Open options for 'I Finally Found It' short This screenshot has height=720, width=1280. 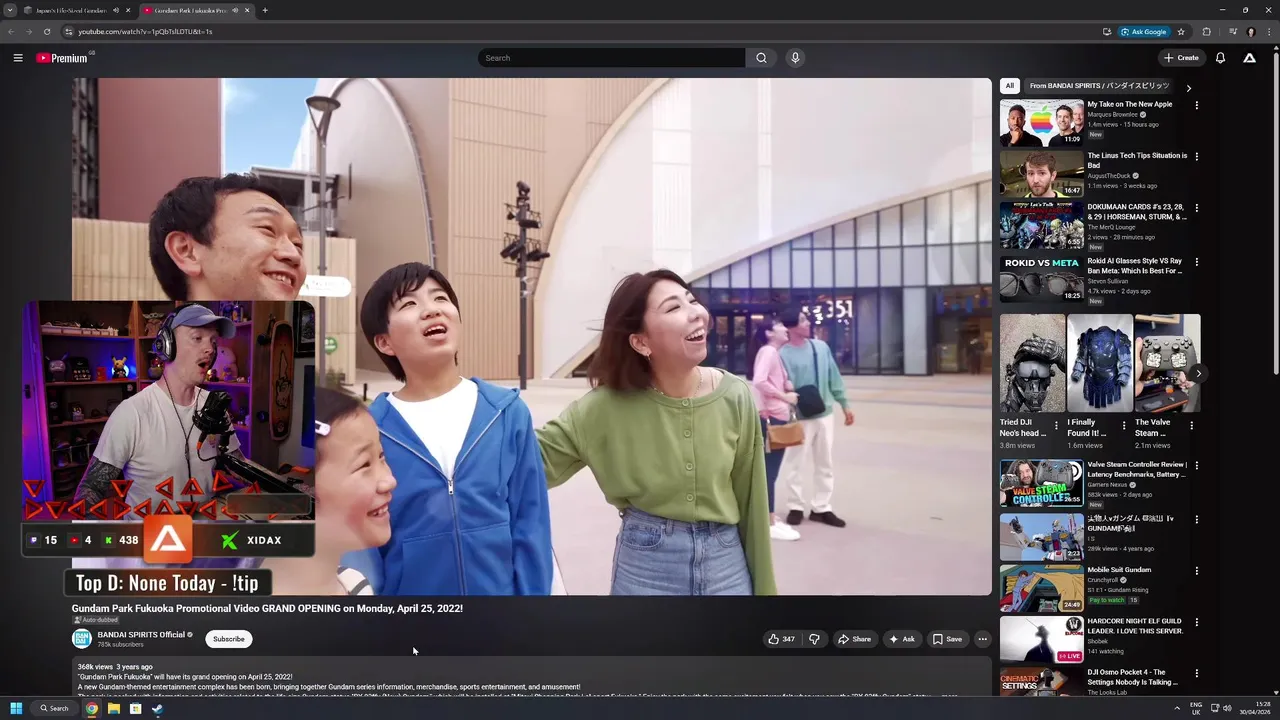coord(1123,425)
